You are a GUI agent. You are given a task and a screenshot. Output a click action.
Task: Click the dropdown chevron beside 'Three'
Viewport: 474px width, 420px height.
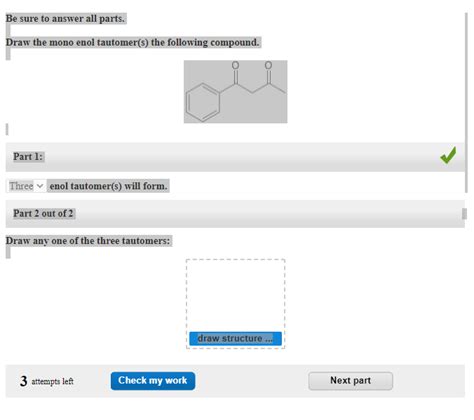pyautogui.click(x=40, y=186)
